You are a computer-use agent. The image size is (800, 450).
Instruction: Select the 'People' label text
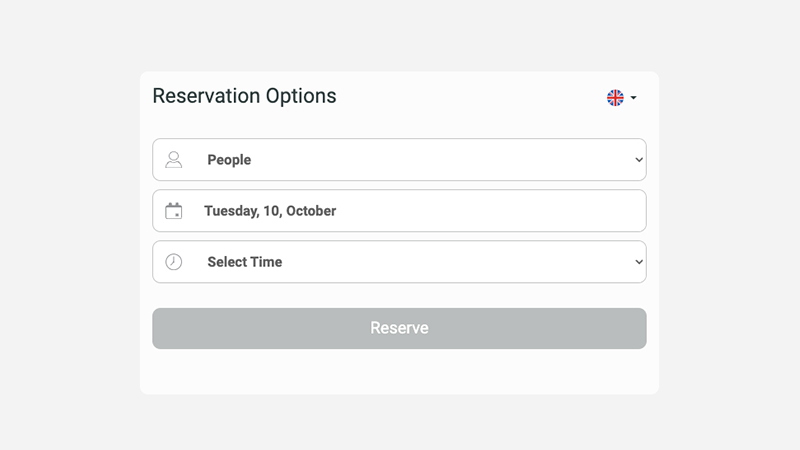[229, 160]
